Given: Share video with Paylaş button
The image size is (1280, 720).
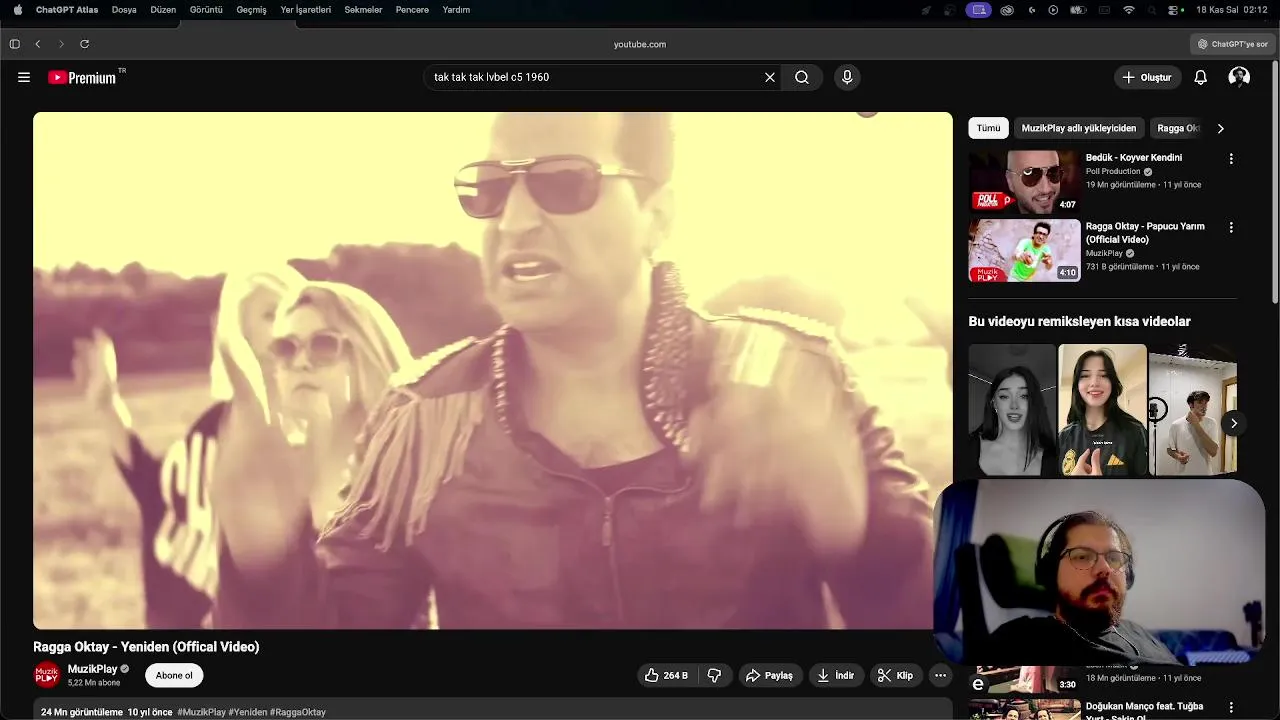Looking at the screenshot, I should (x=769, y=675).
